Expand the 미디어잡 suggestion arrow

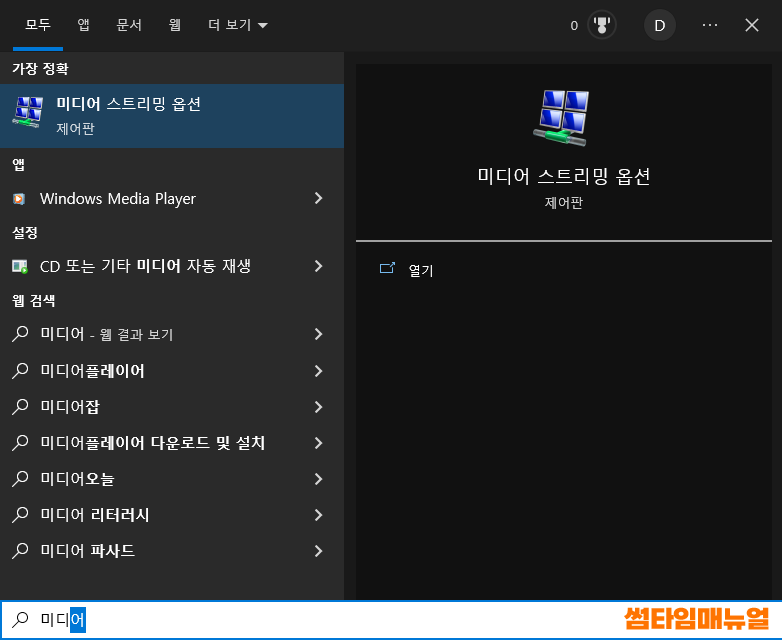(318, 407)
